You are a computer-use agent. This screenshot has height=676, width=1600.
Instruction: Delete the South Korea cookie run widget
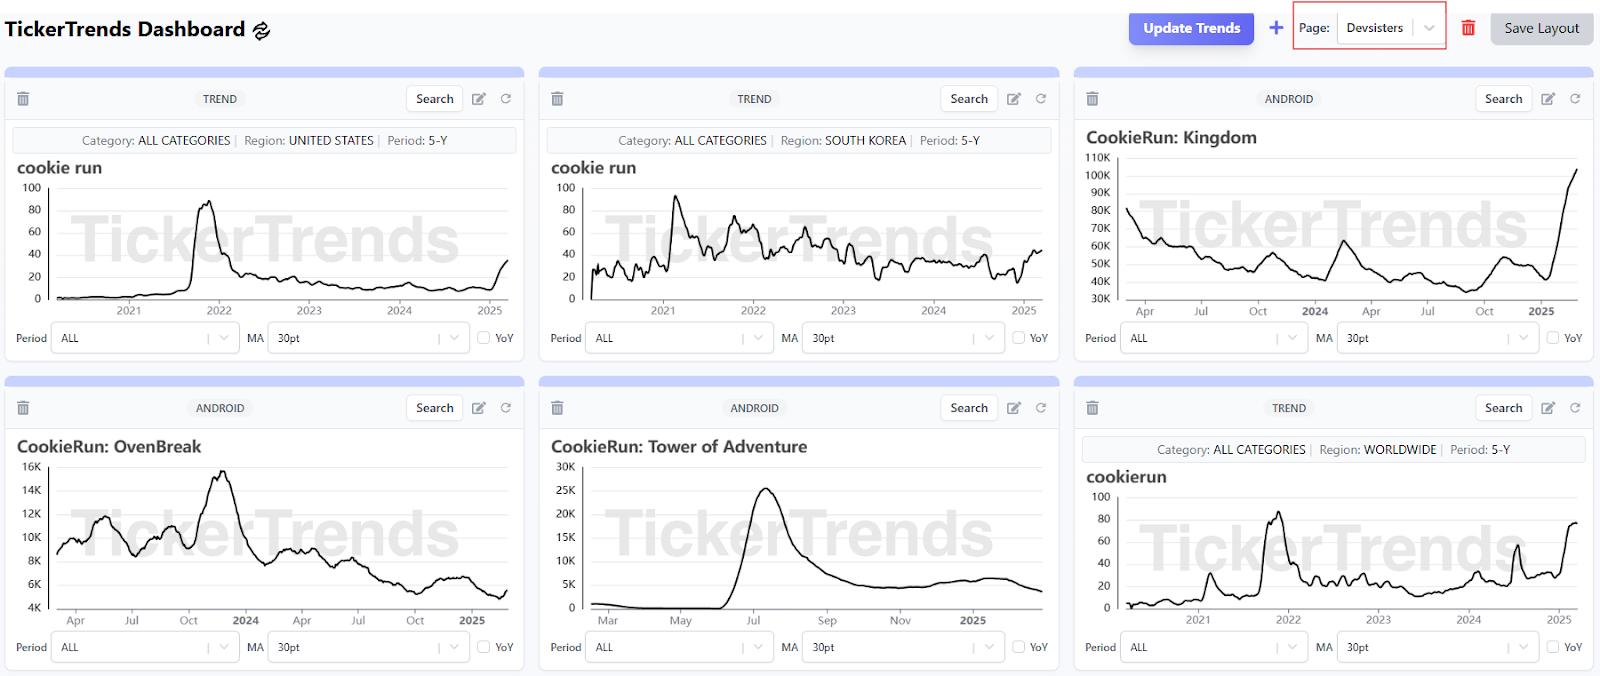click(557, 99)
